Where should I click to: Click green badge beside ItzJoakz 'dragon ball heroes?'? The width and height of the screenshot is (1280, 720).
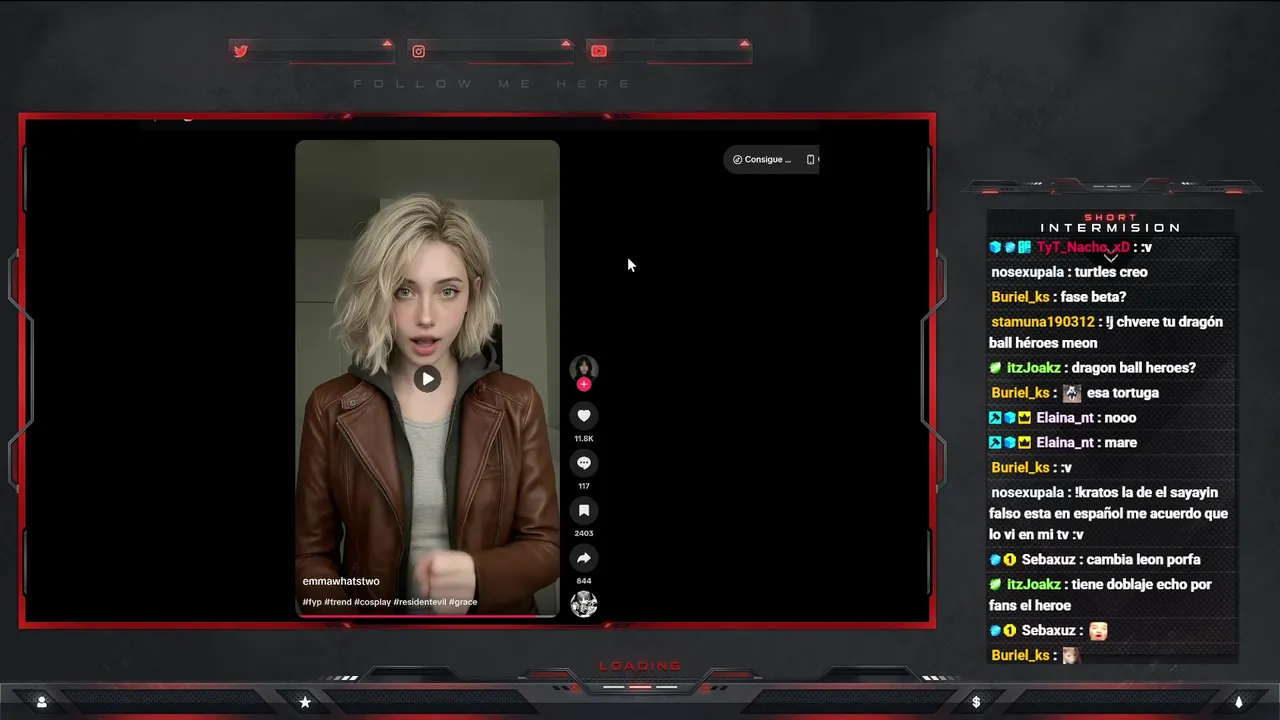pyautogui.click(x=995, y=368)
